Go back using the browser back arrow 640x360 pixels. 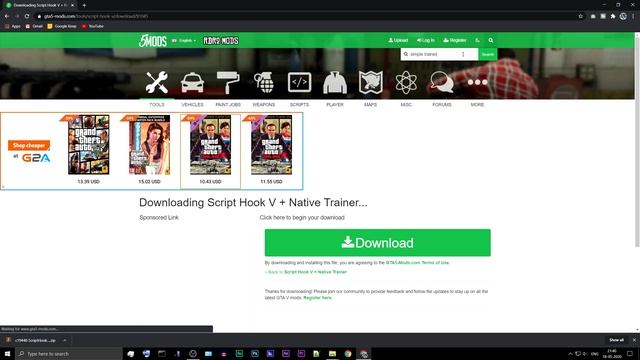[7, 16]
